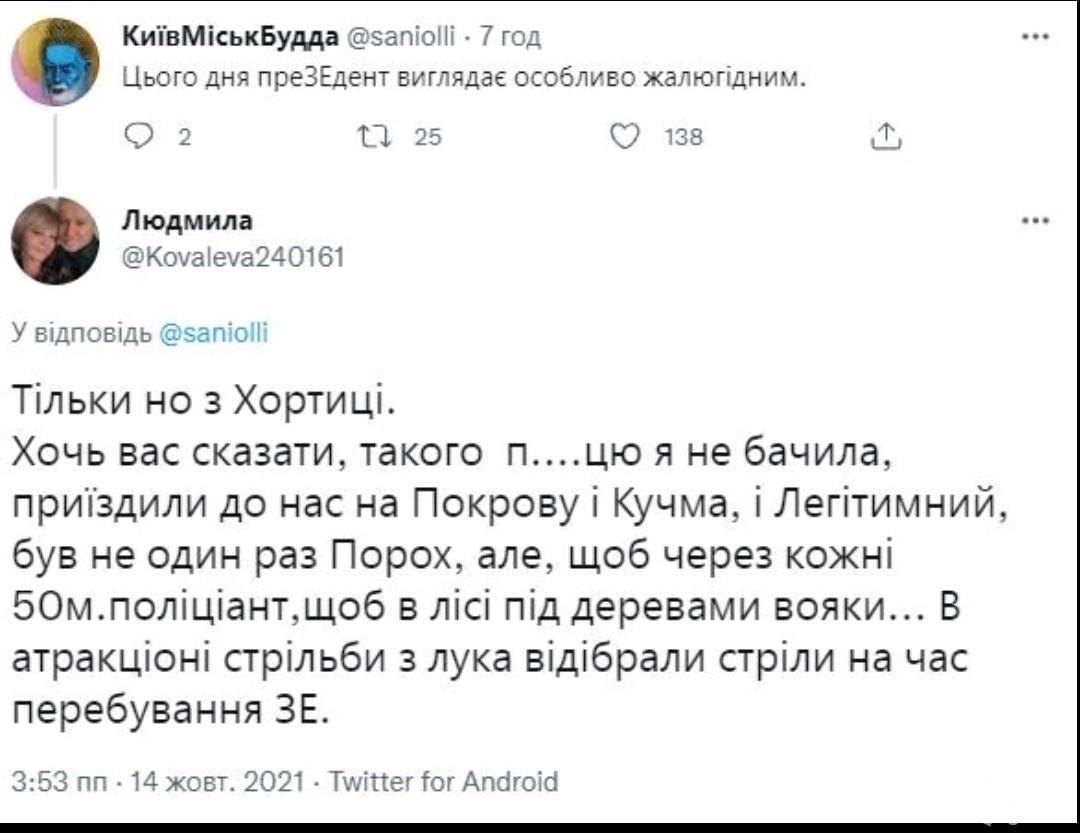Click @saniolli handle beside КиївМіськБудда's name

click(x=401, y=38)
